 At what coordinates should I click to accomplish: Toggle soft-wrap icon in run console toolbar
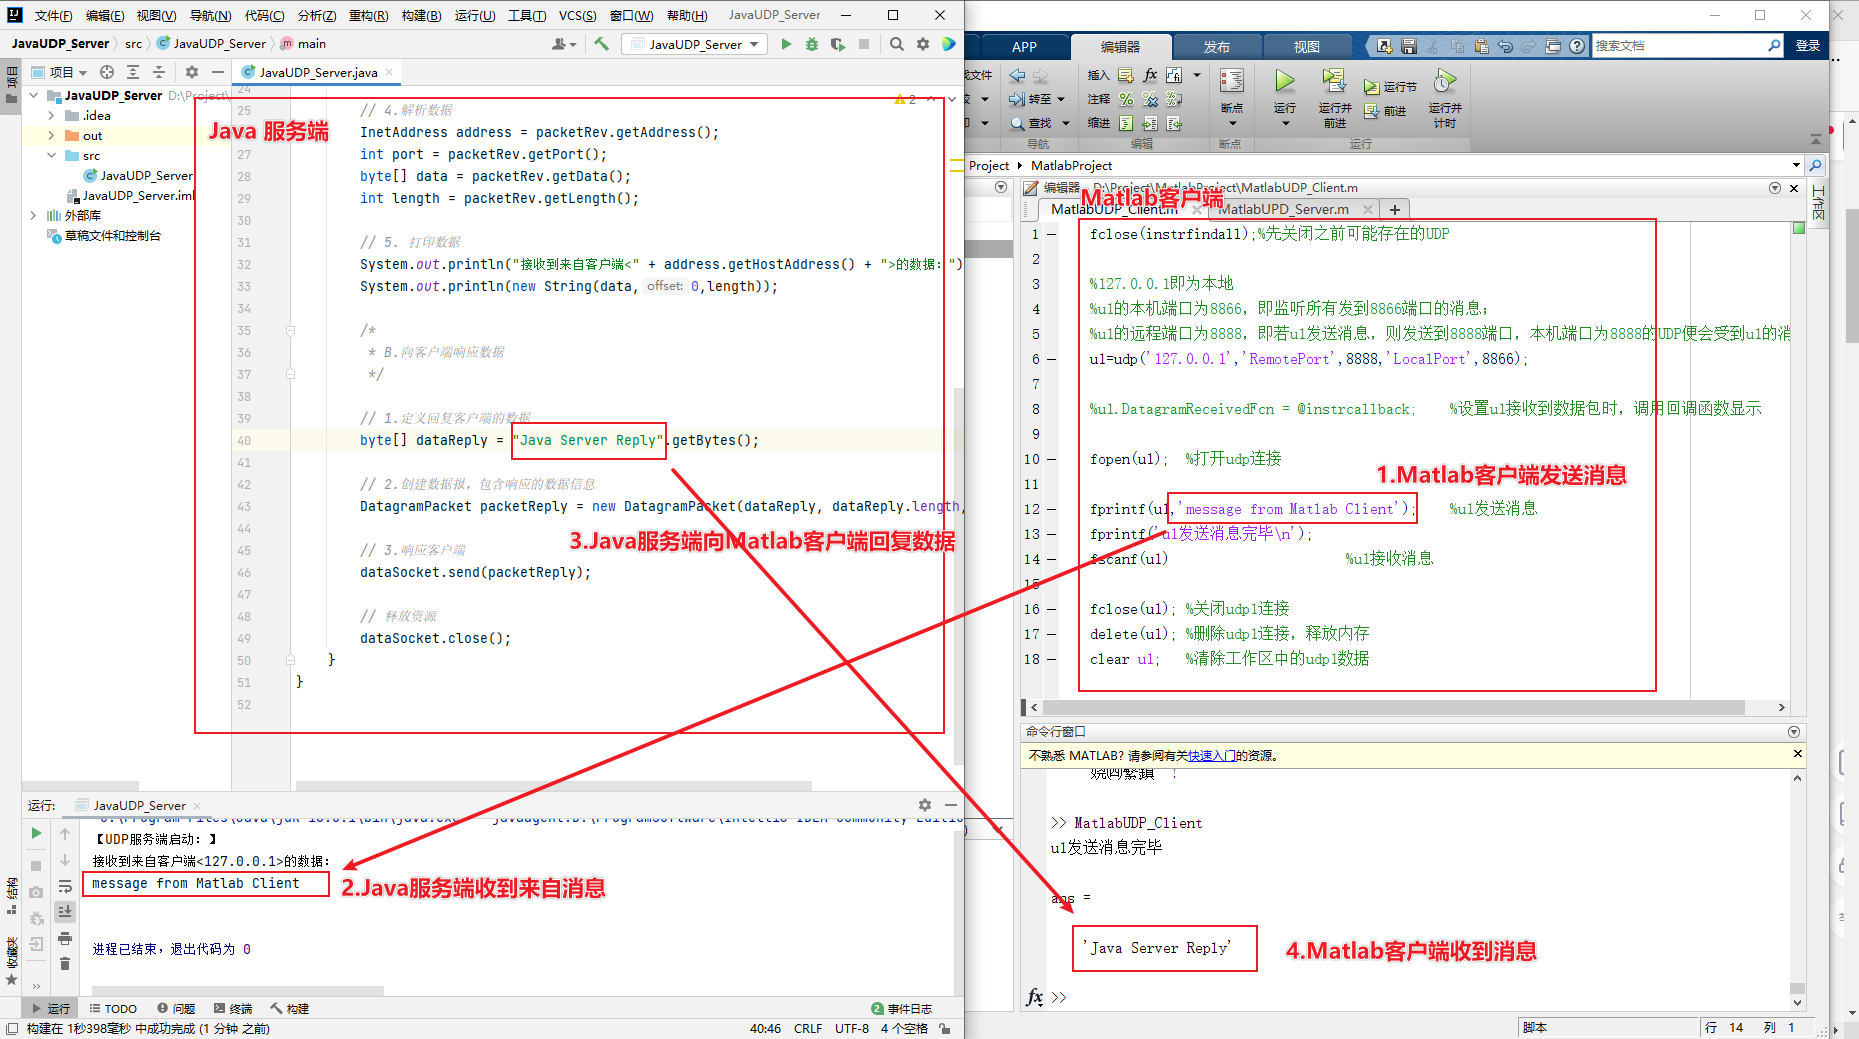65,887
